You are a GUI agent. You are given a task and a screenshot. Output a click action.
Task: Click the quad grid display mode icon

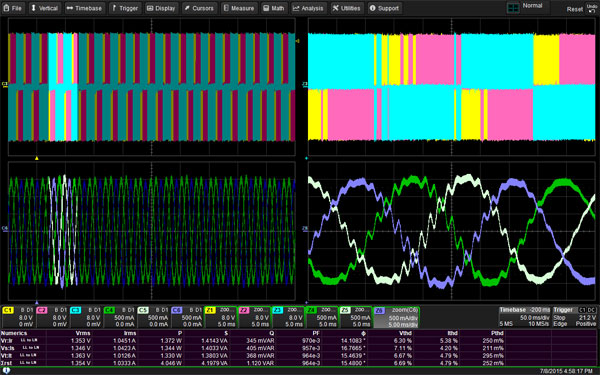[x=513, y=8]
